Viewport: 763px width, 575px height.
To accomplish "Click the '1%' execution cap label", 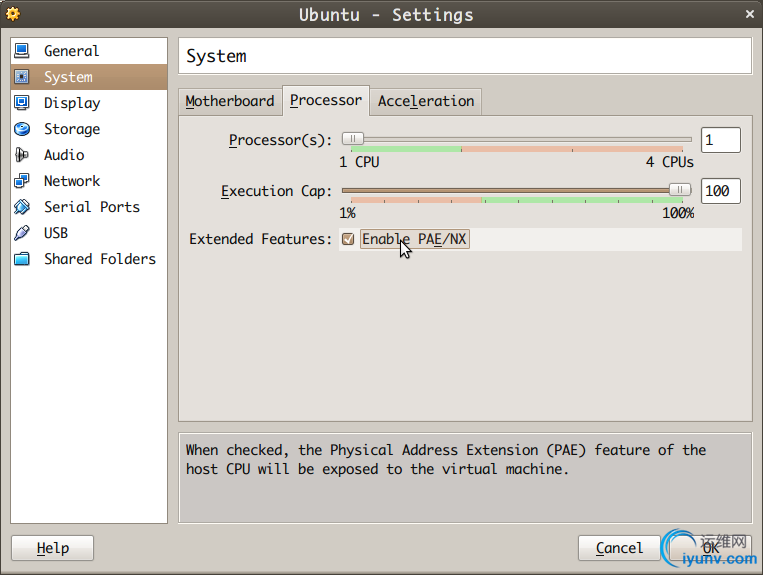I will click(x=347, y=213).
